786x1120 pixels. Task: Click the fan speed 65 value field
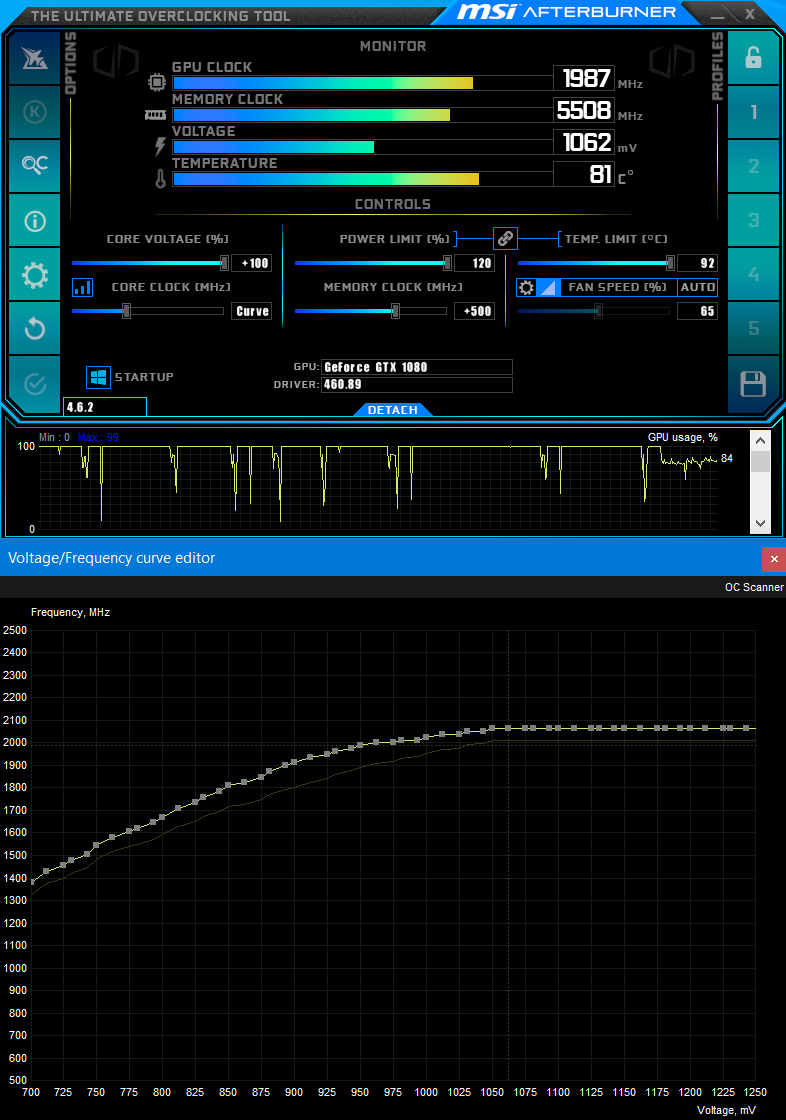tap(697, 311)
